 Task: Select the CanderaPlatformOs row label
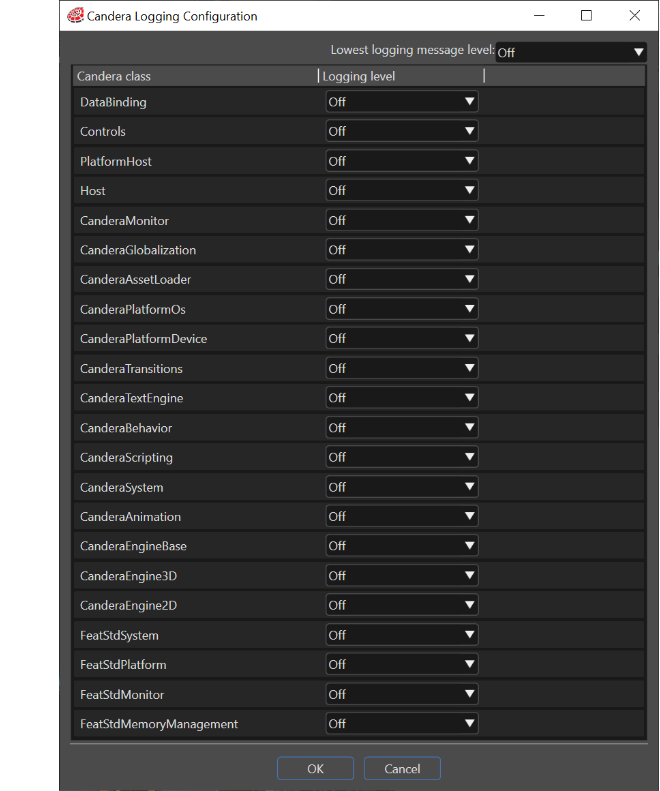(x=133, y=309)
